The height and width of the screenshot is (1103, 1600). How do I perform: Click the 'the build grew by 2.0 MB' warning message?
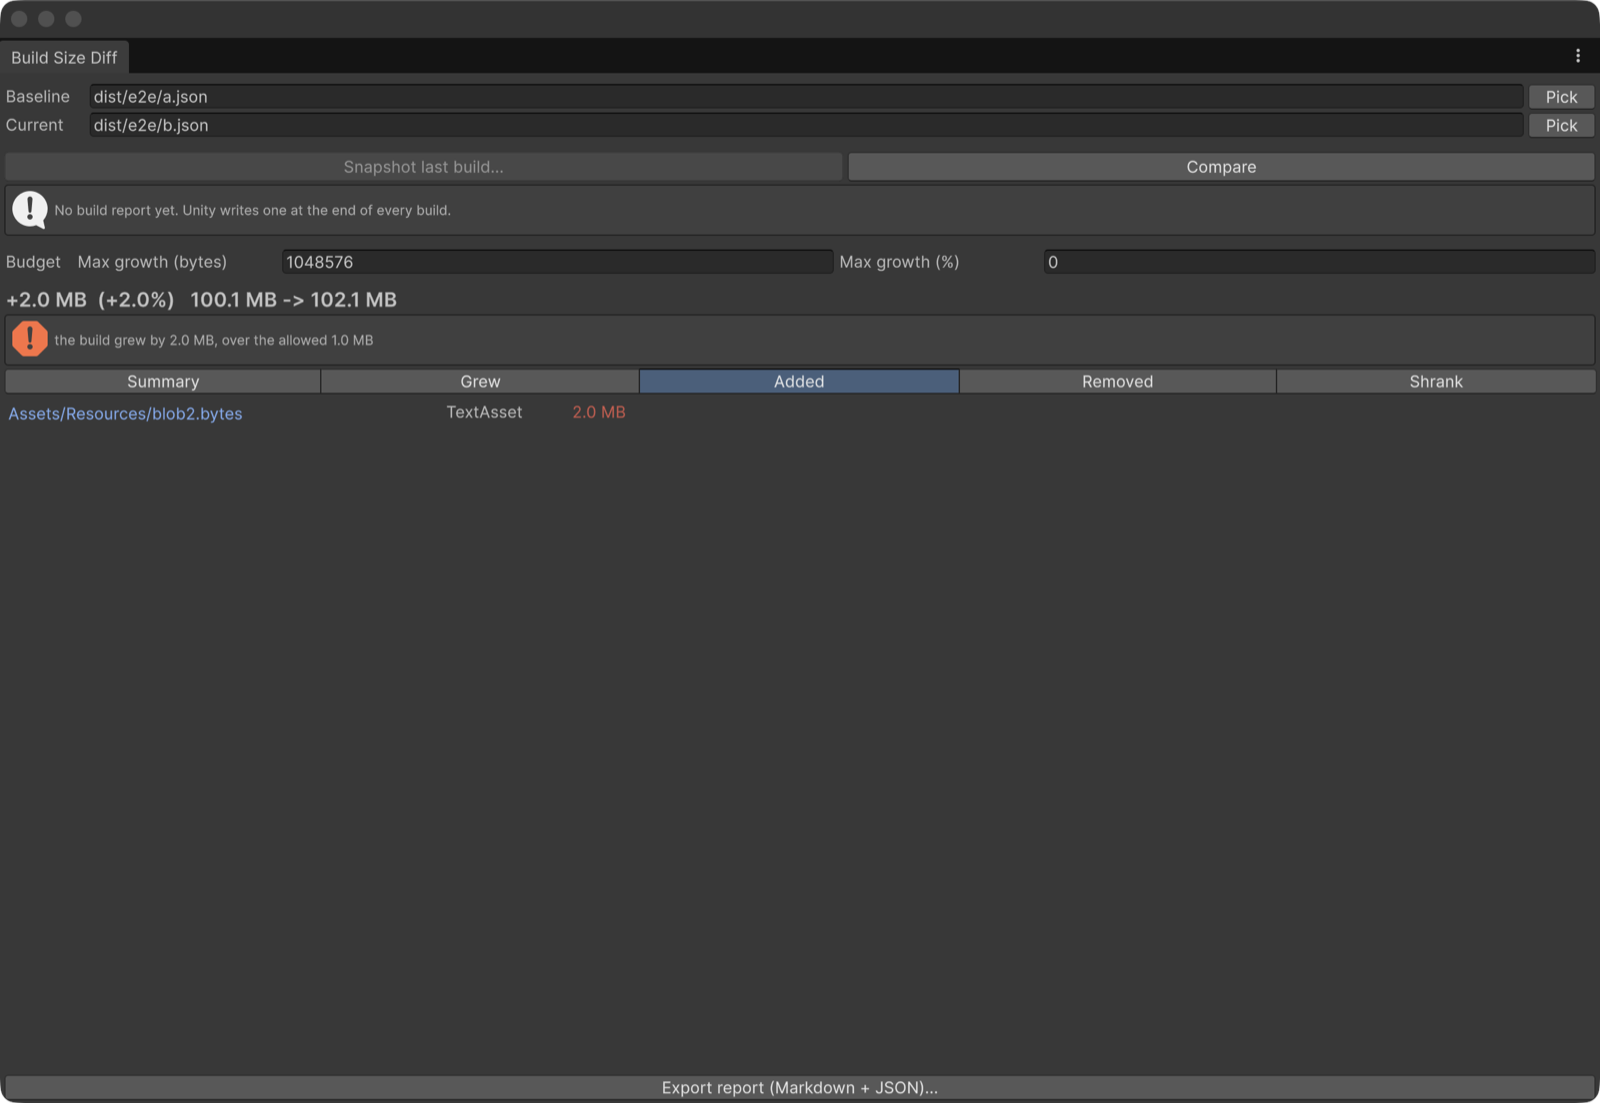point(214,340)
